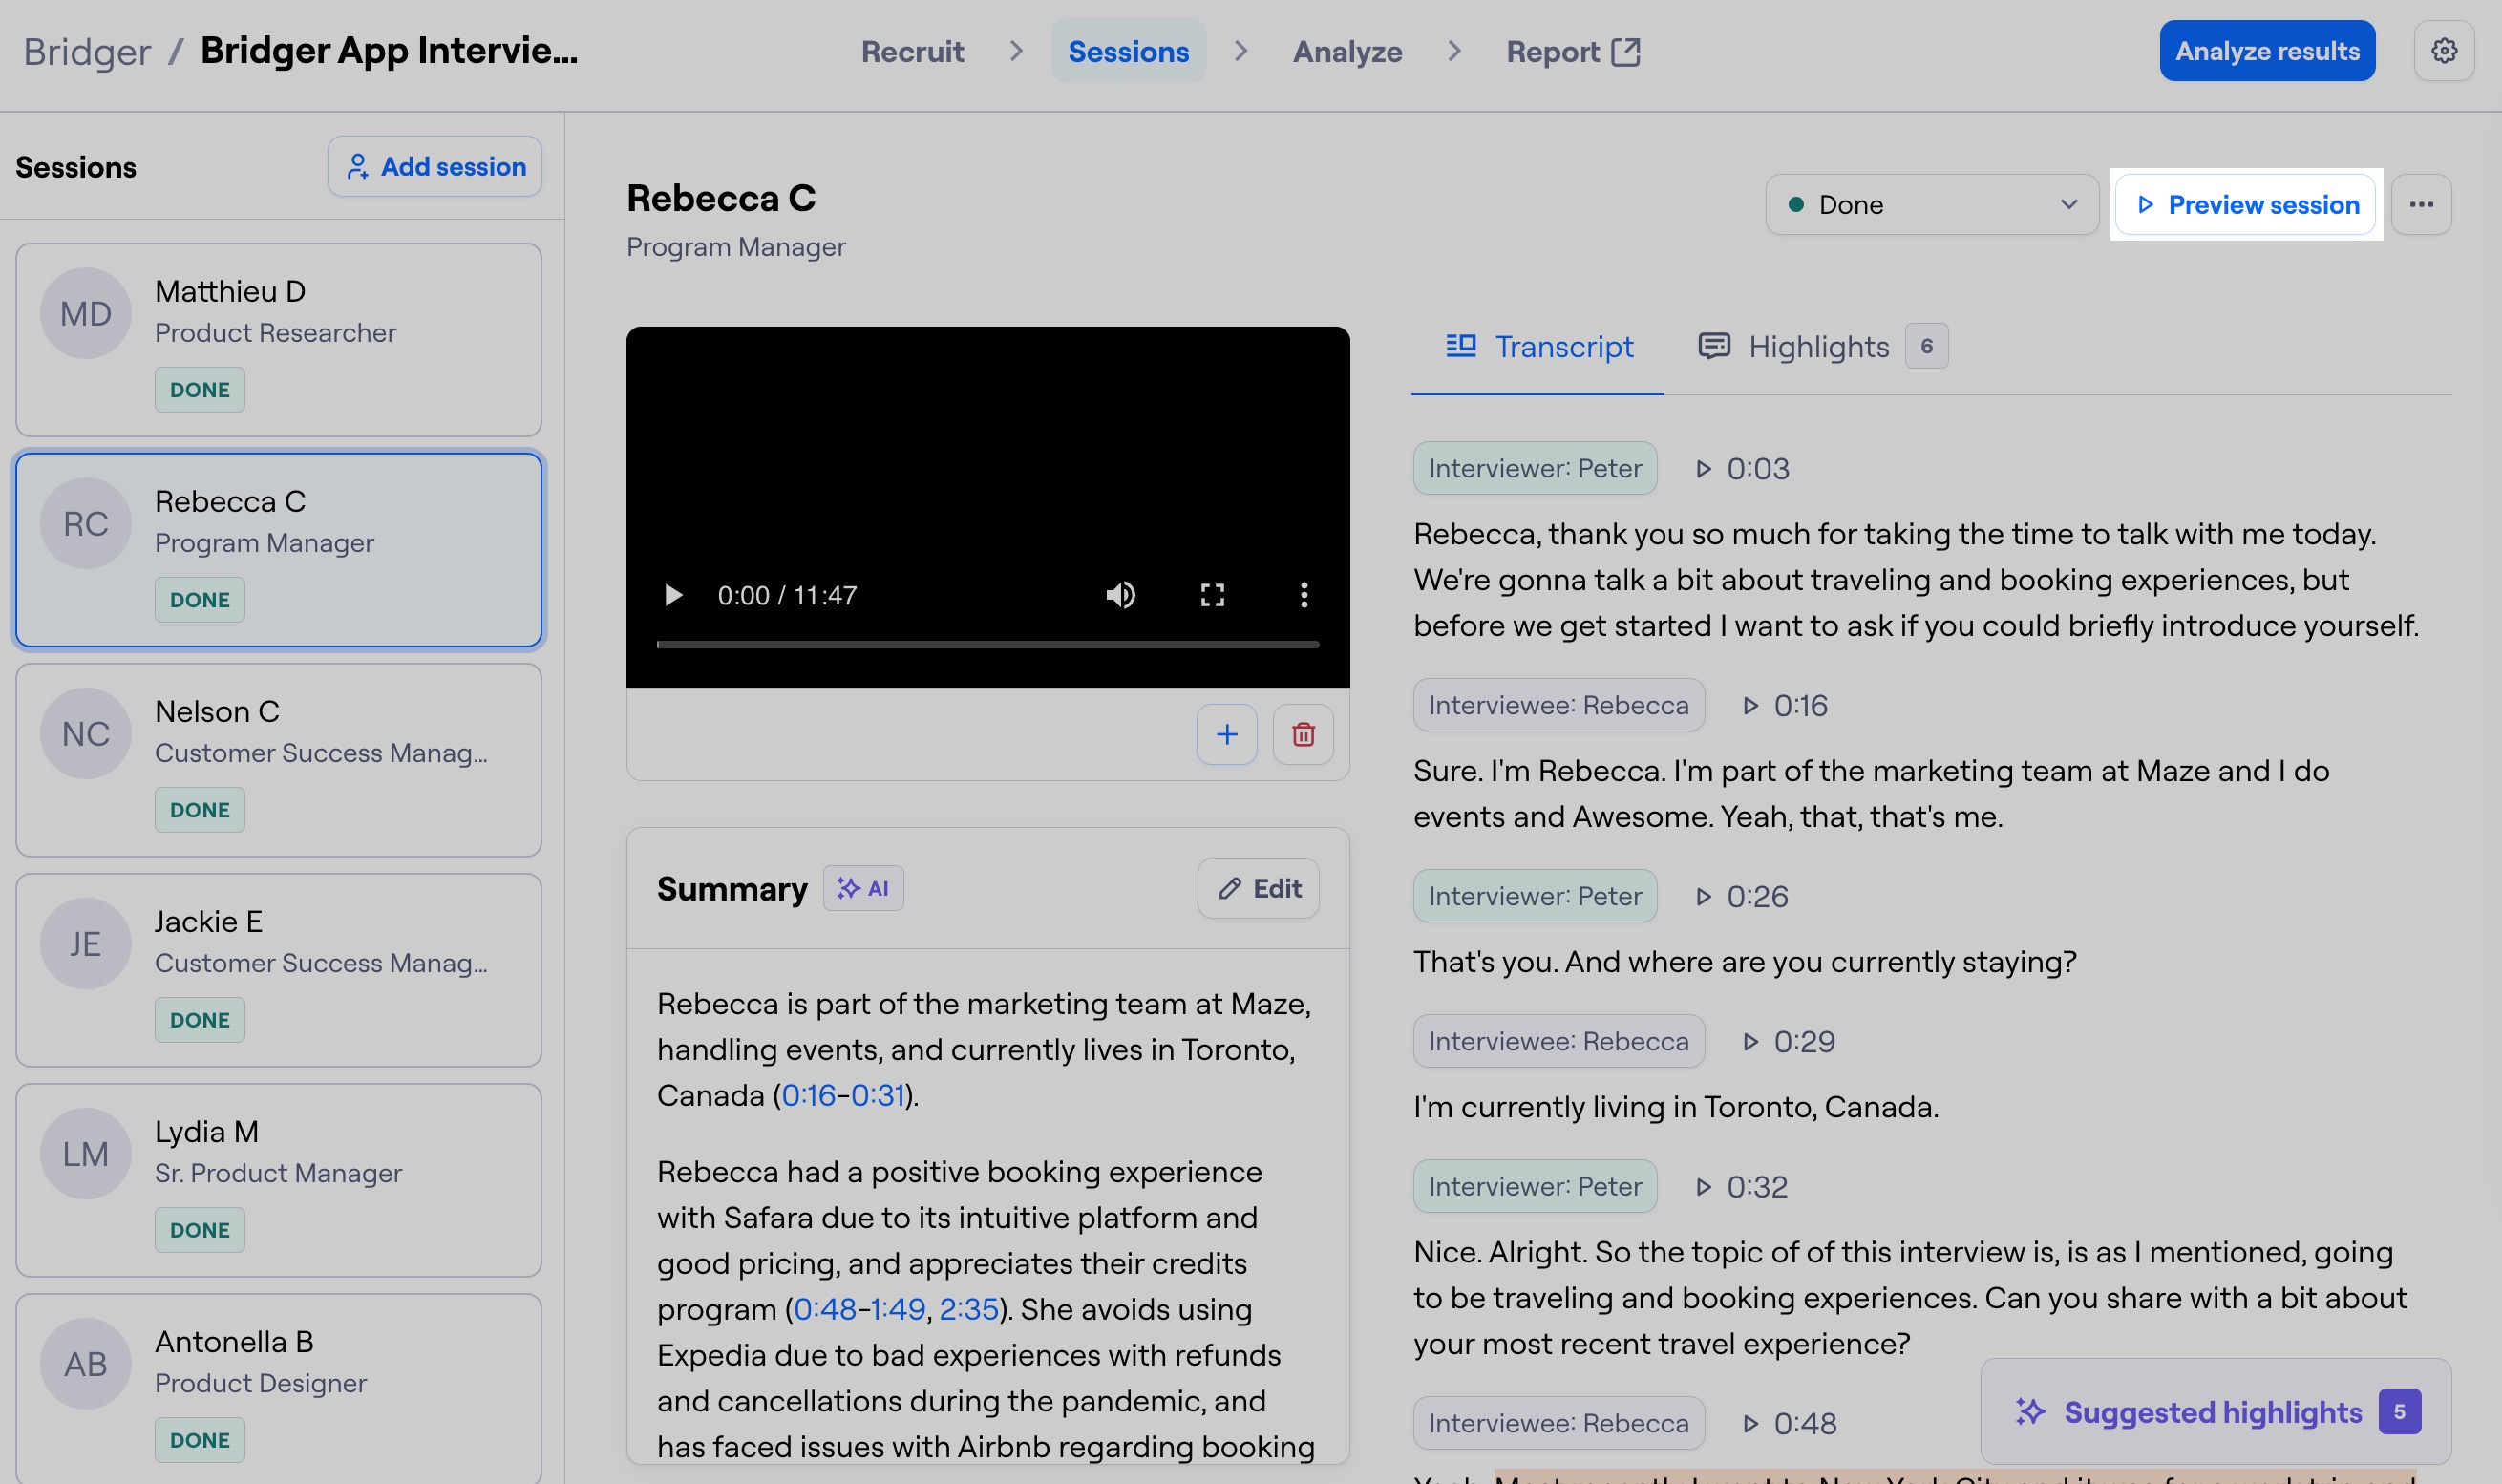Click the Analyze results button
The width and height of the screenshot is (2502, 1484).
(2267, 51)
